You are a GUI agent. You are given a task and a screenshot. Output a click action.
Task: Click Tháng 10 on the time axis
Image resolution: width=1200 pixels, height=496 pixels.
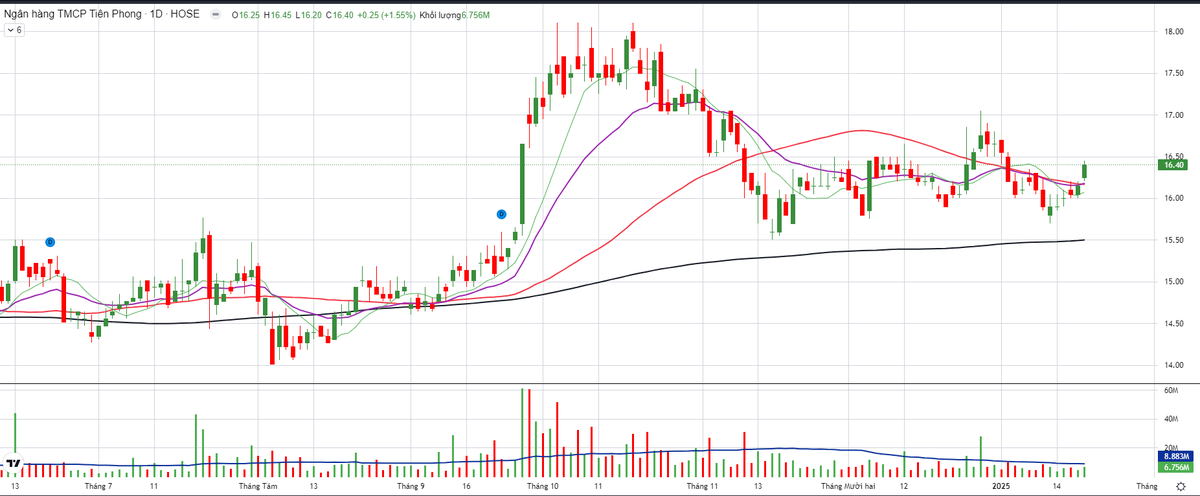[542, 485]
